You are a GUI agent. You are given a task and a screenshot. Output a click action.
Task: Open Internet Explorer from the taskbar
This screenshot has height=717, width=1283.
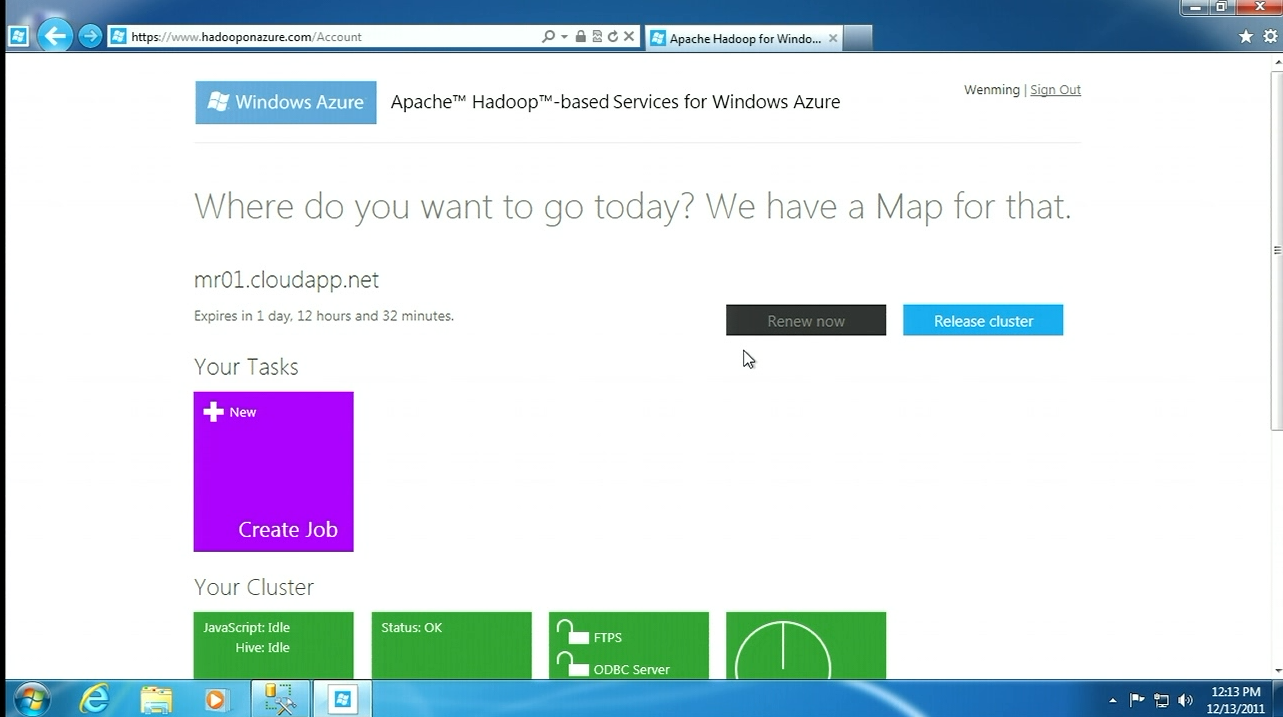(x=94, y=699)
